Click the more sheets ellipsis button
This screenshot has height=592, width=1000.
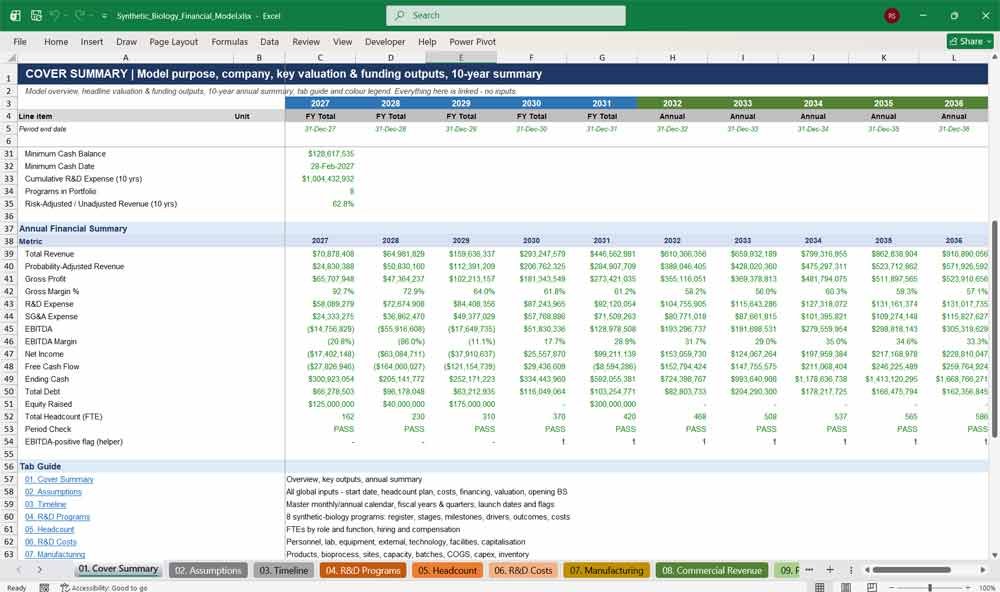pos(809,570)
